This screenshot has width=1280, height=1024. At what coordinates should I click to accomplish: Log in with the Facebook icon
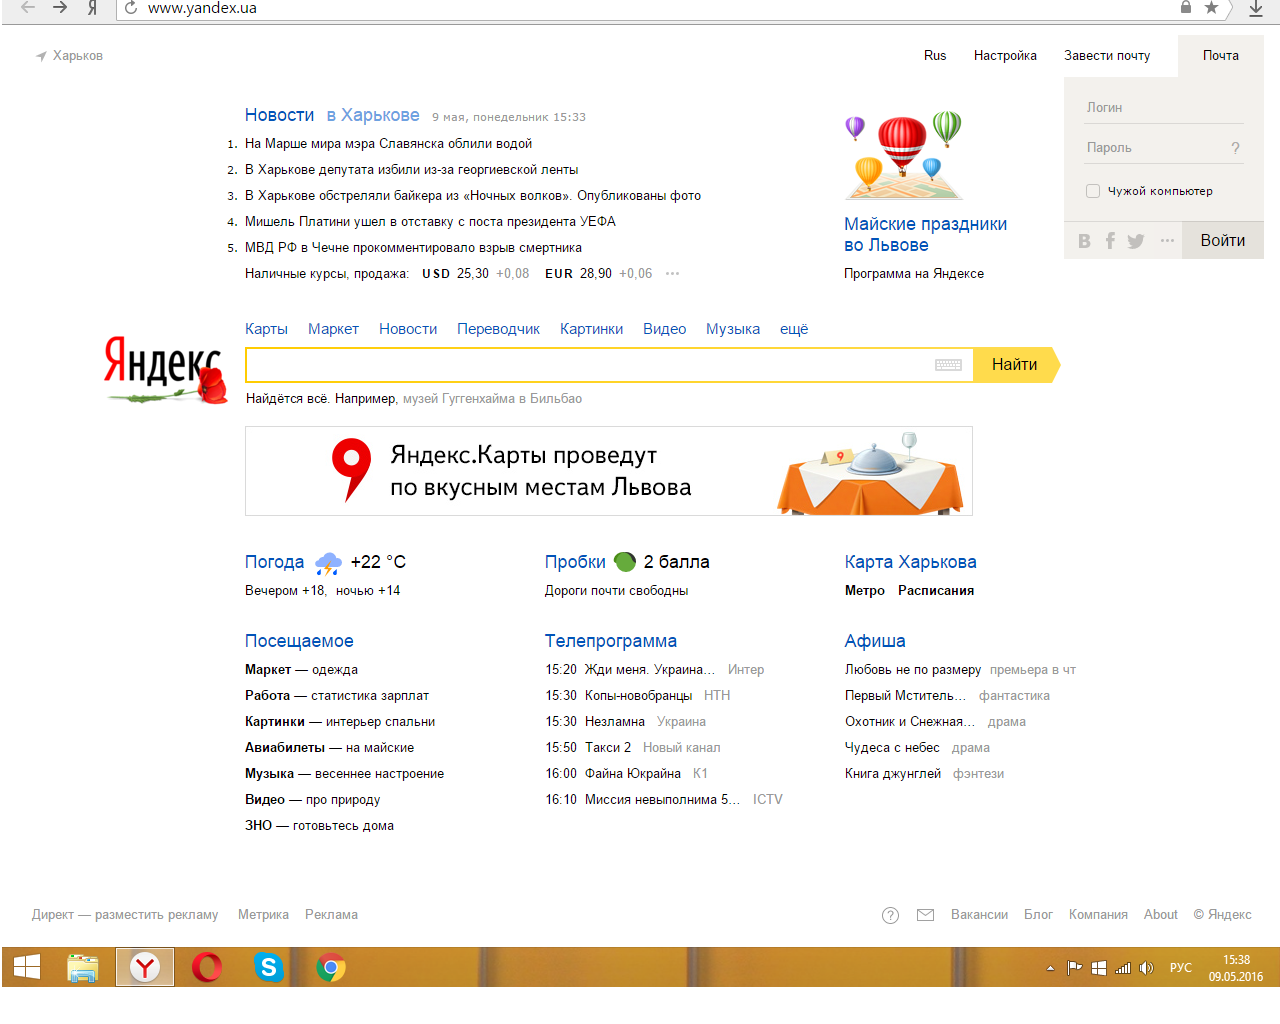tap(1110, 241)
